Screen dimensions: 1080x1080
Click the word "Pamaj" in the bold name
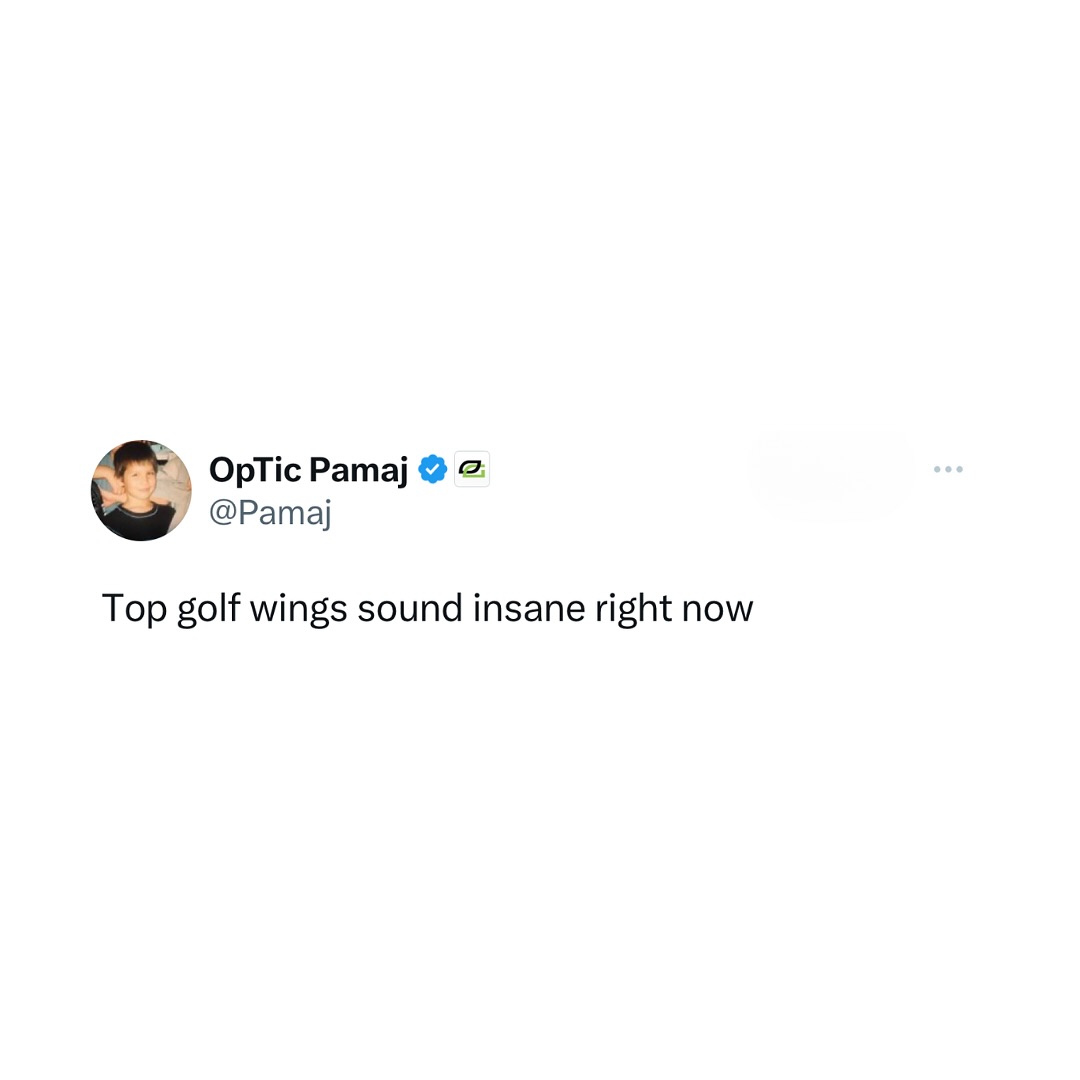(x=359, y=471)
